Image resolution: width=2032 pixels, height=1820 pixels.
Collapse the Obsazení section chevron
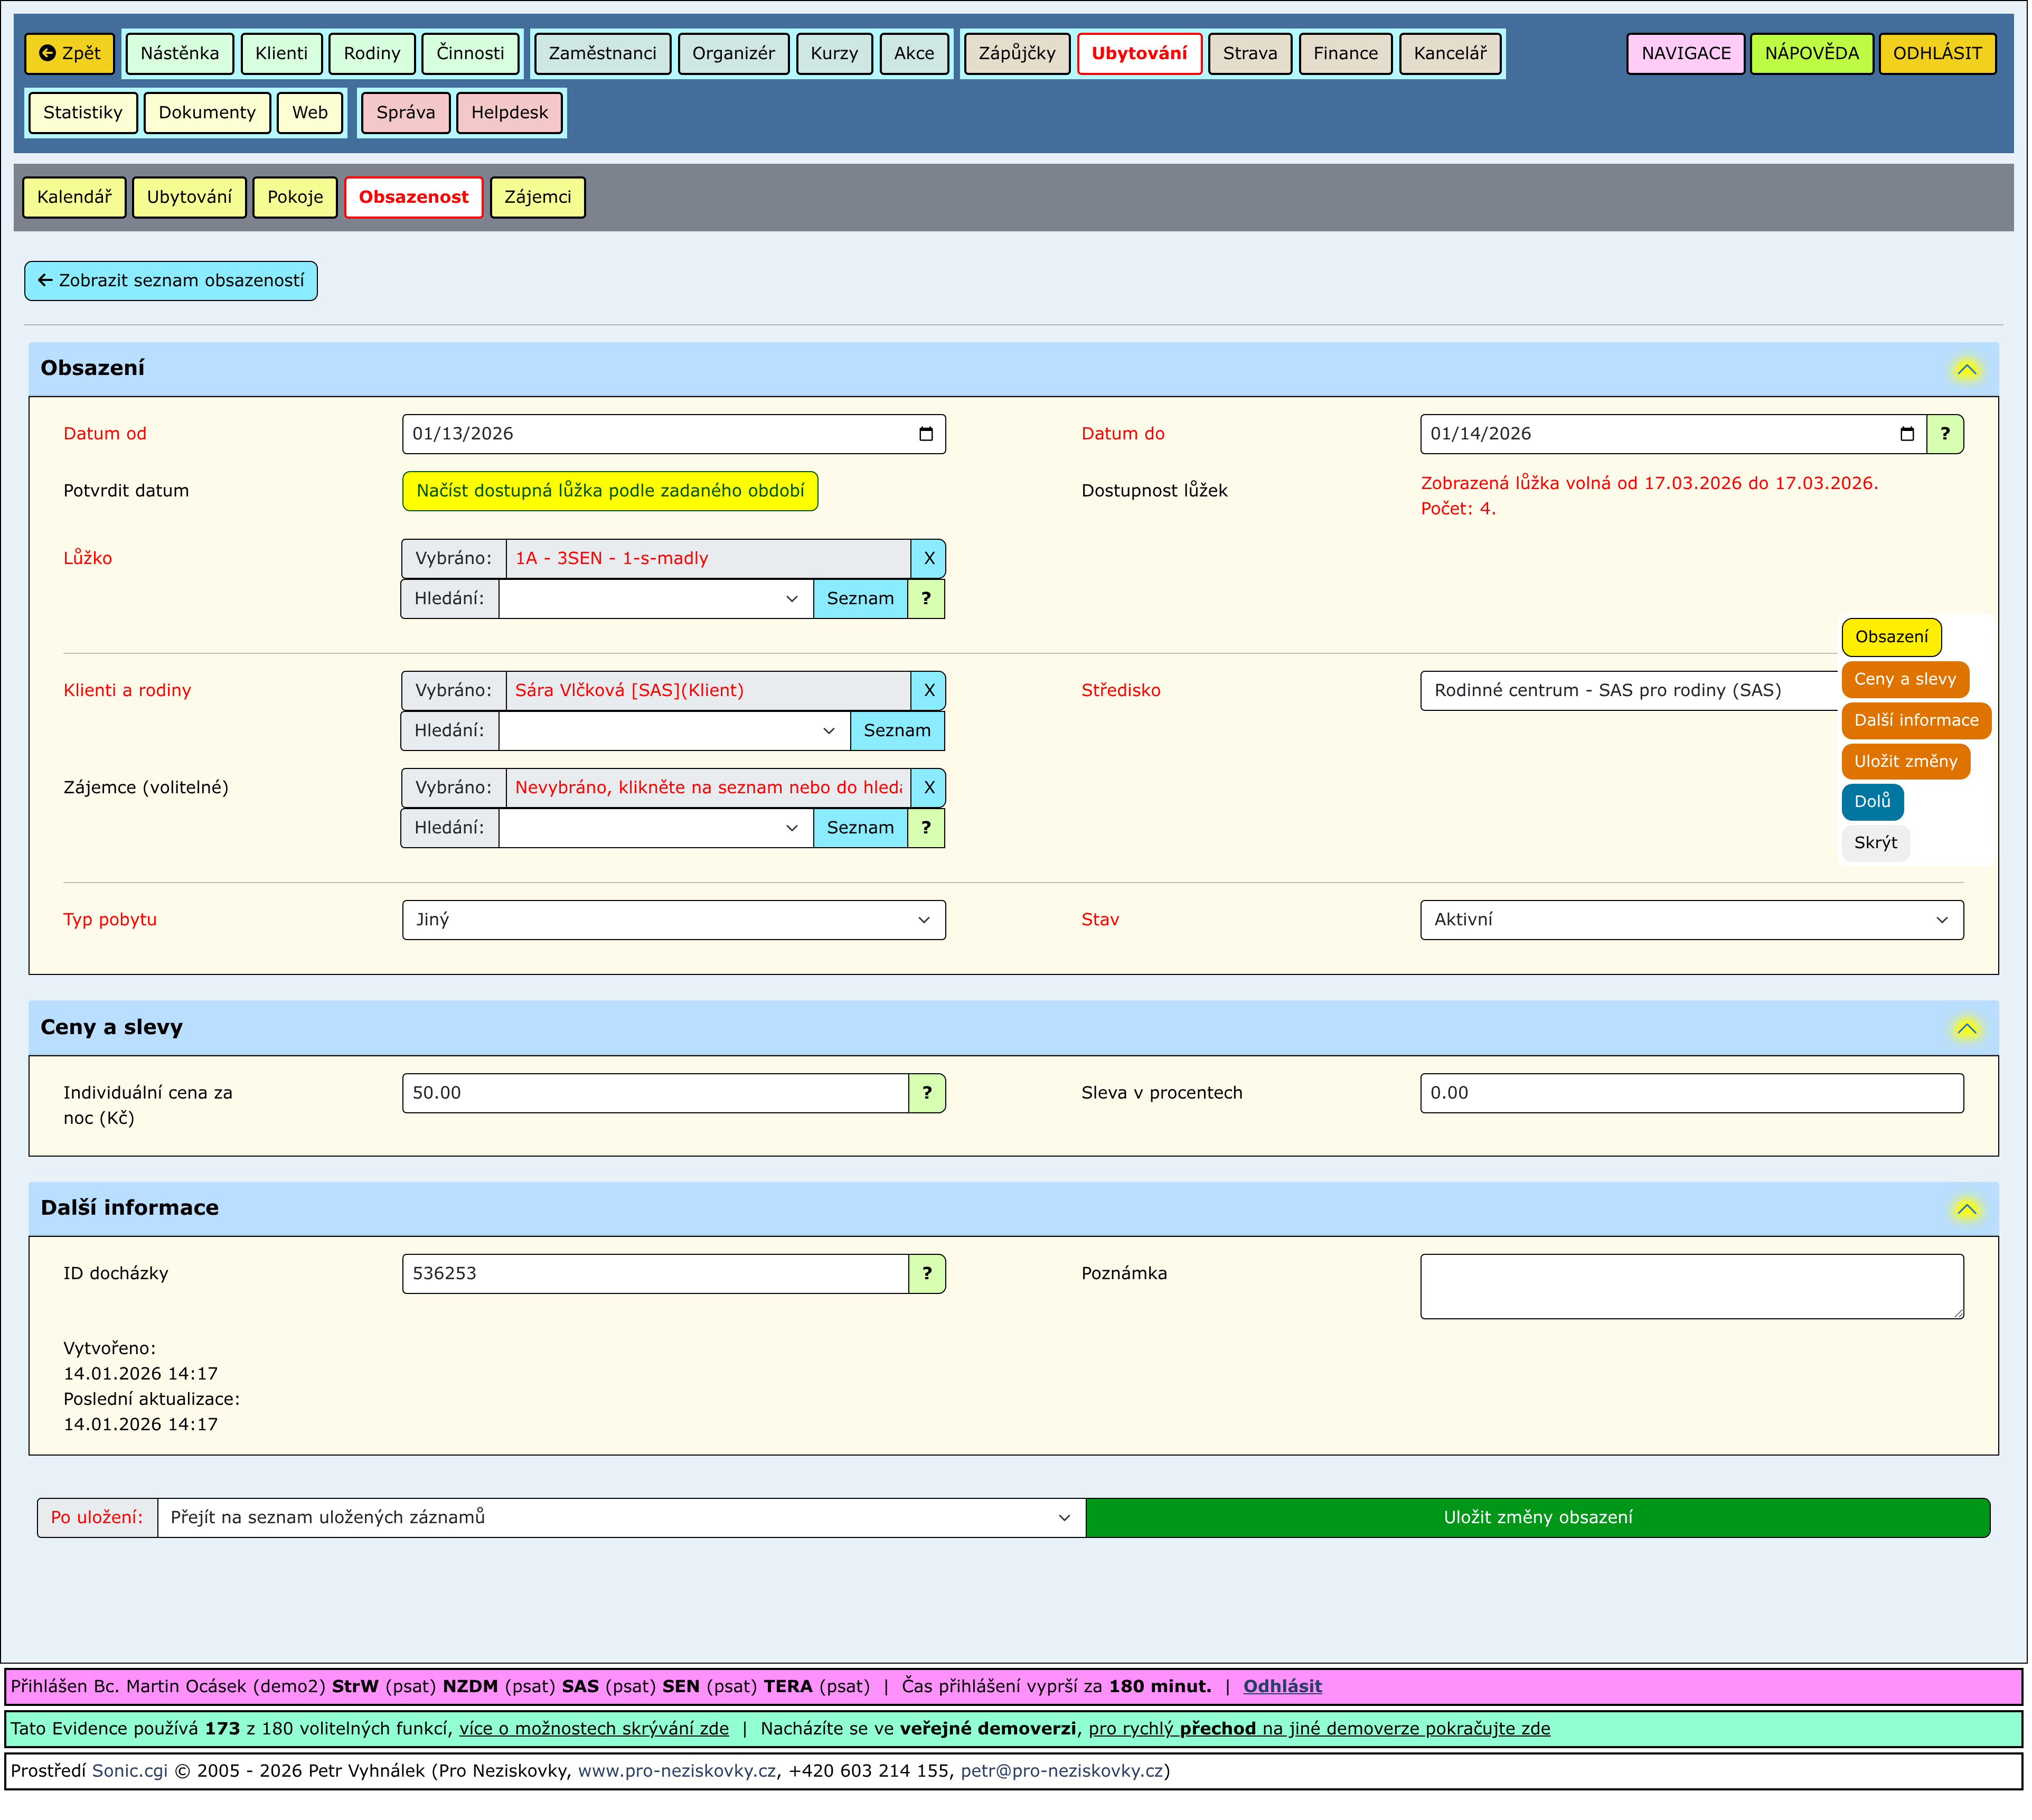1967,370
